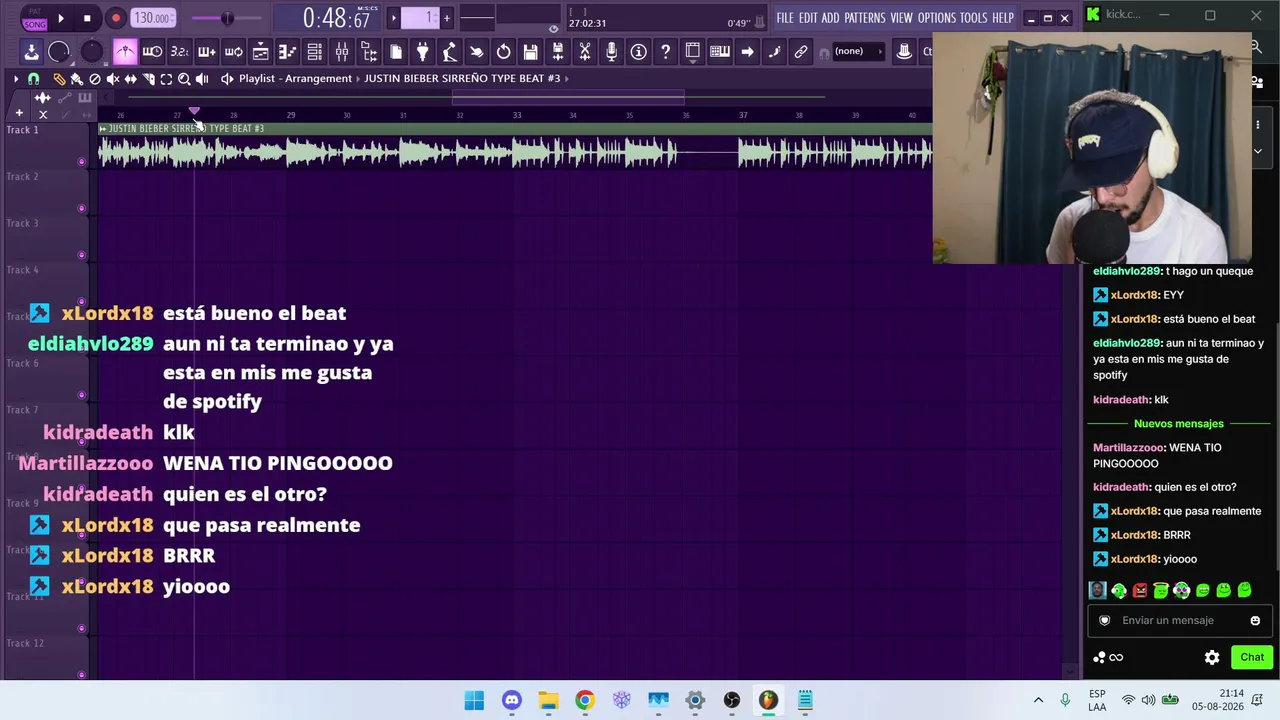The width and height of the screenshot is (1280, 720).
Task: Expand the arrow after JUSTIN BIEBER SIRREÑO TYPE BEAT #3
Action: coord(567,78)
